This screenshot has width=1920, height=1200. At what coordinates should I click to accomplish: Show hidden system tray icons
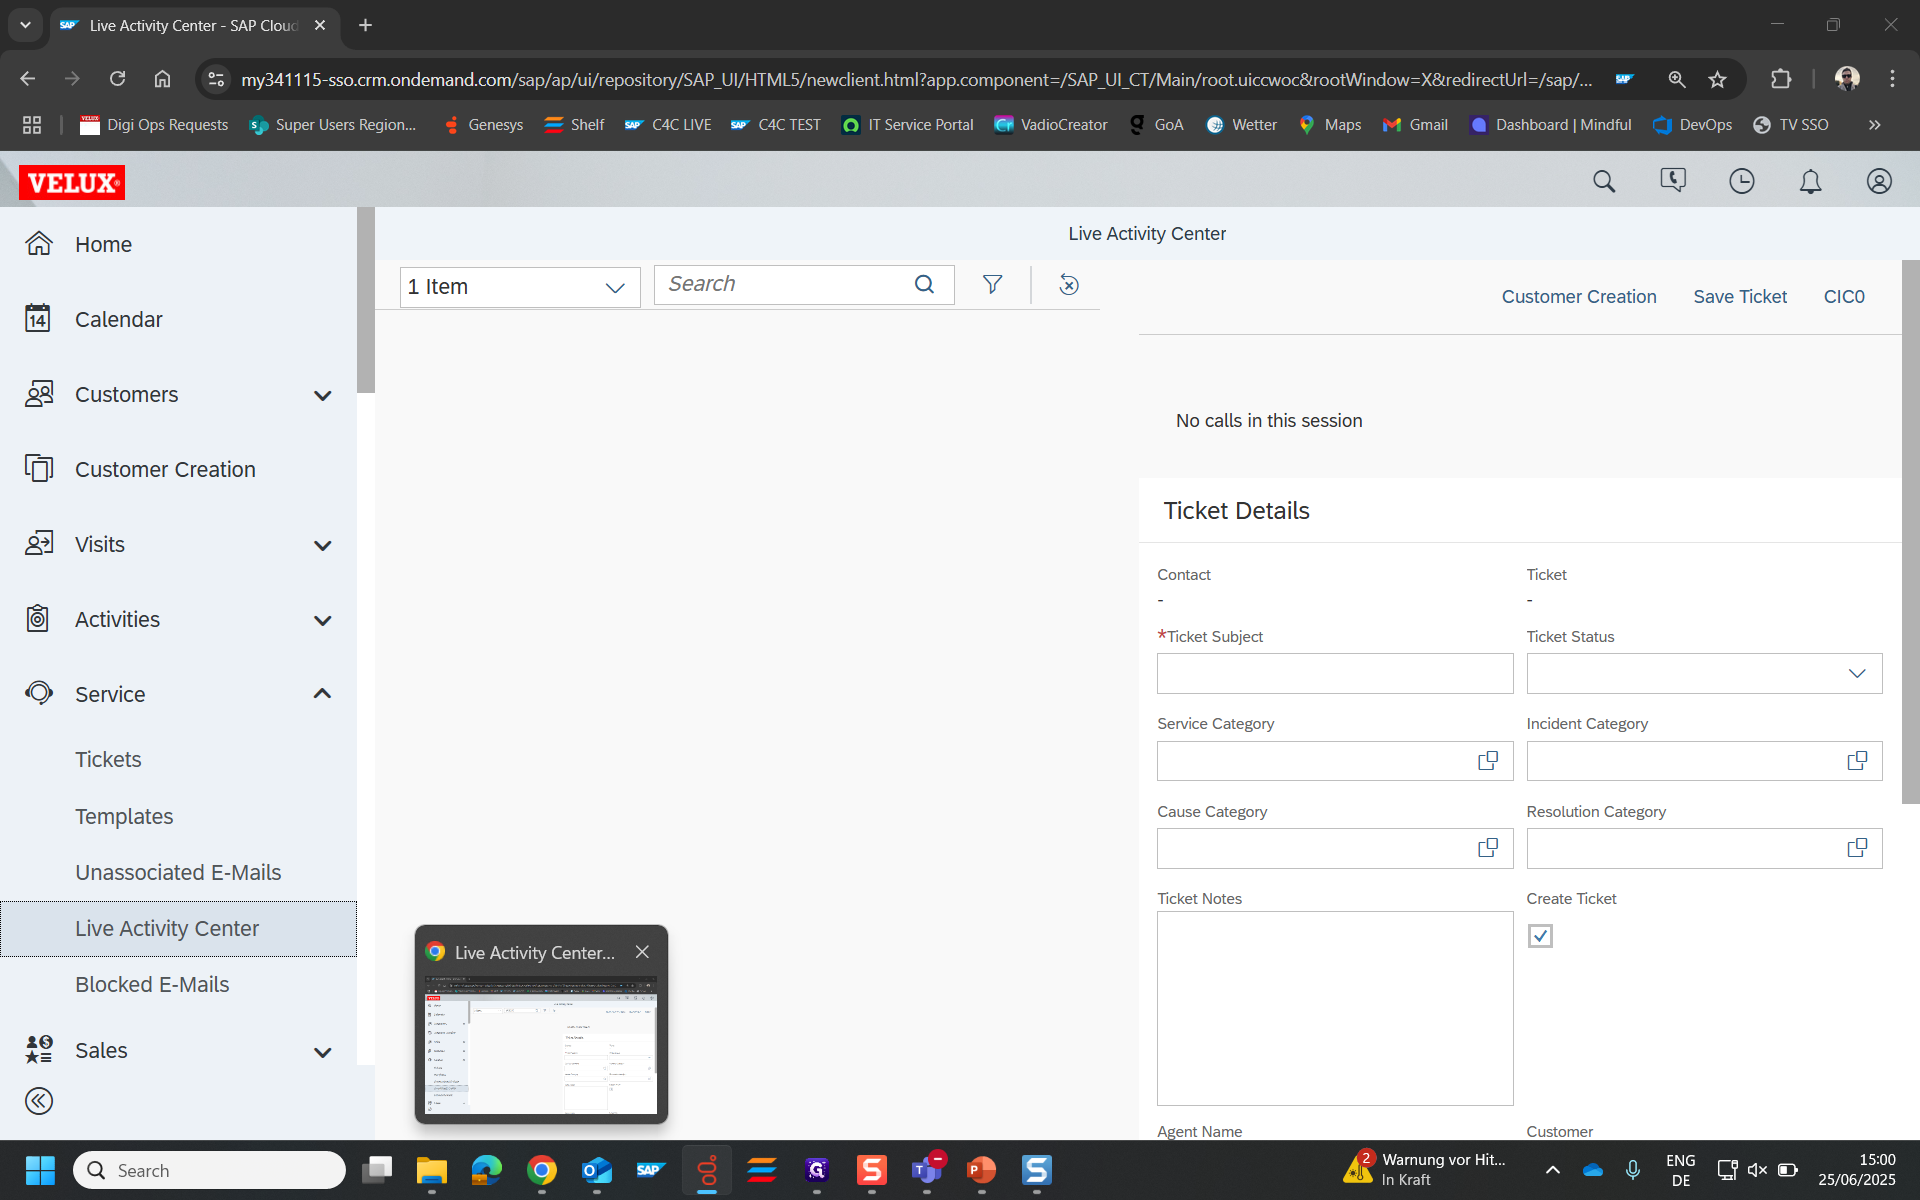(1552, 1170)
